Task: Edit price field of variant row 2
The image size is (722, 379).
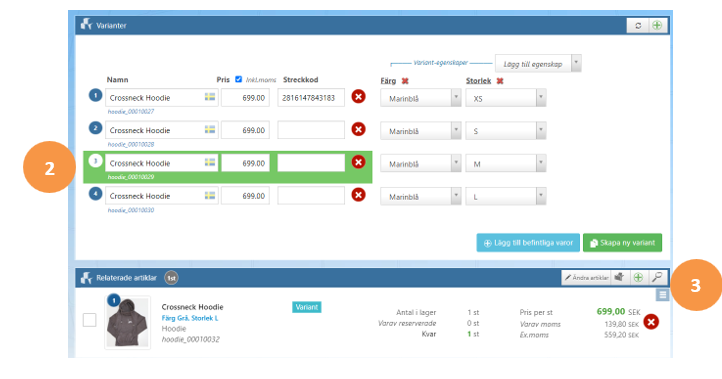Action: (245, 130)
